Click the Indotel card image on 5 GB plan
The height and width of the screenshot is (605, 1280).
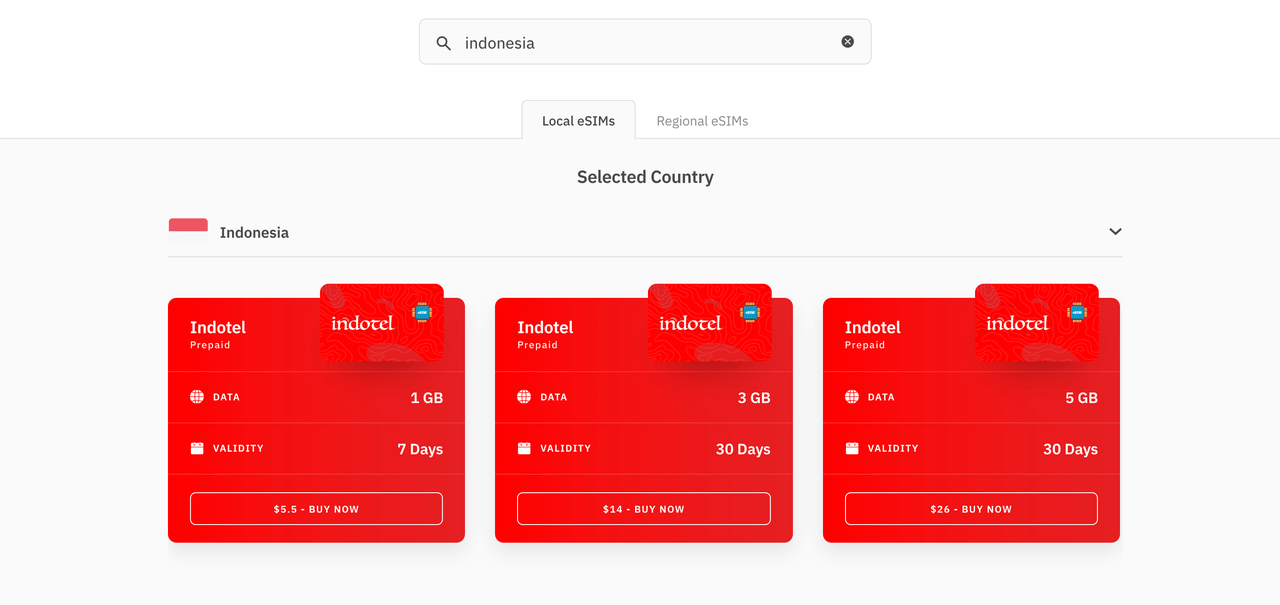(1036, 323)
